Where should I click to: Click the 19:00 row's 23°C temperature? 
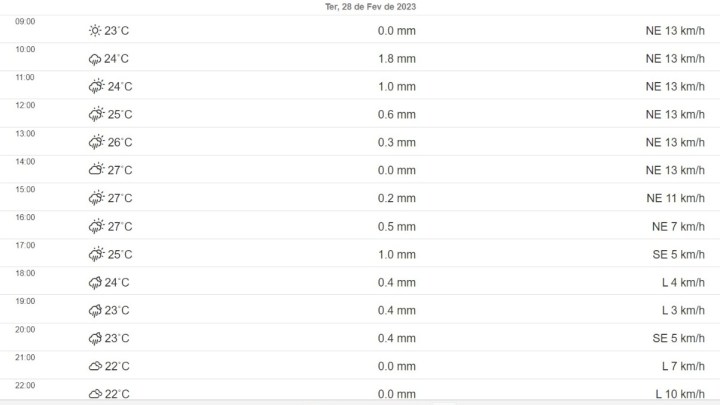tap(117, 310)
